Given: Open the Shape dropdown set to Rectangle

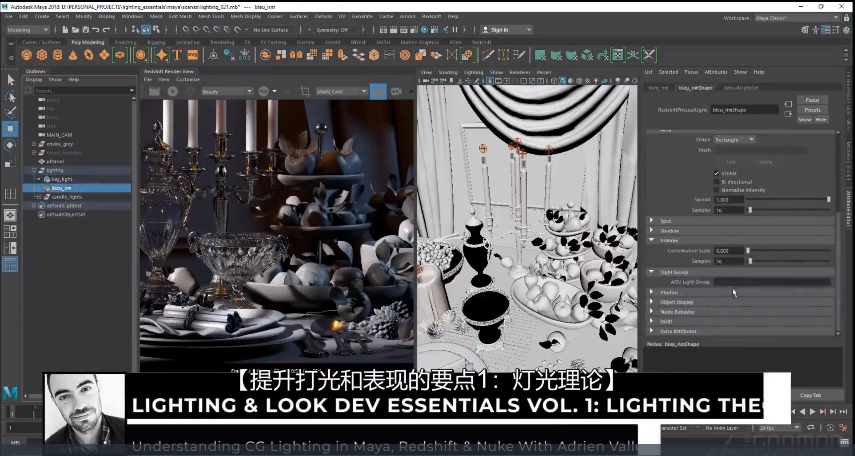Looking at the screenshot, I should tap(734, 140).
